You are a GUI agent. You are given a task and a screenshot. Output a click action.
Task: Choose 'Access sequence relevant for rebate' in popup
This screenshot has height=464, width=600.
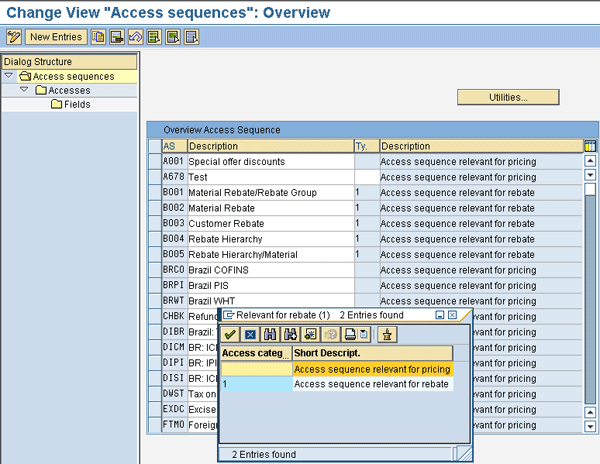371,384
